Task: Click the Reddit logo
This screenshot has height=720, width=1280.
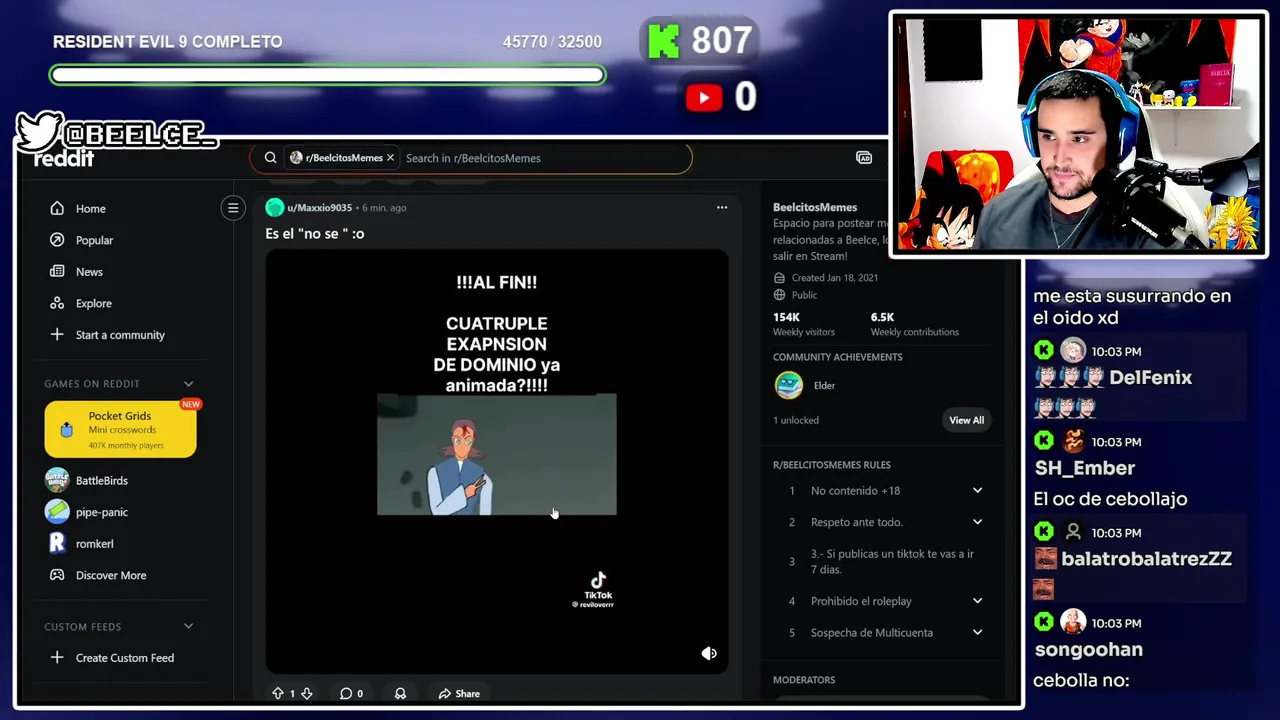Action: point(64,159)
